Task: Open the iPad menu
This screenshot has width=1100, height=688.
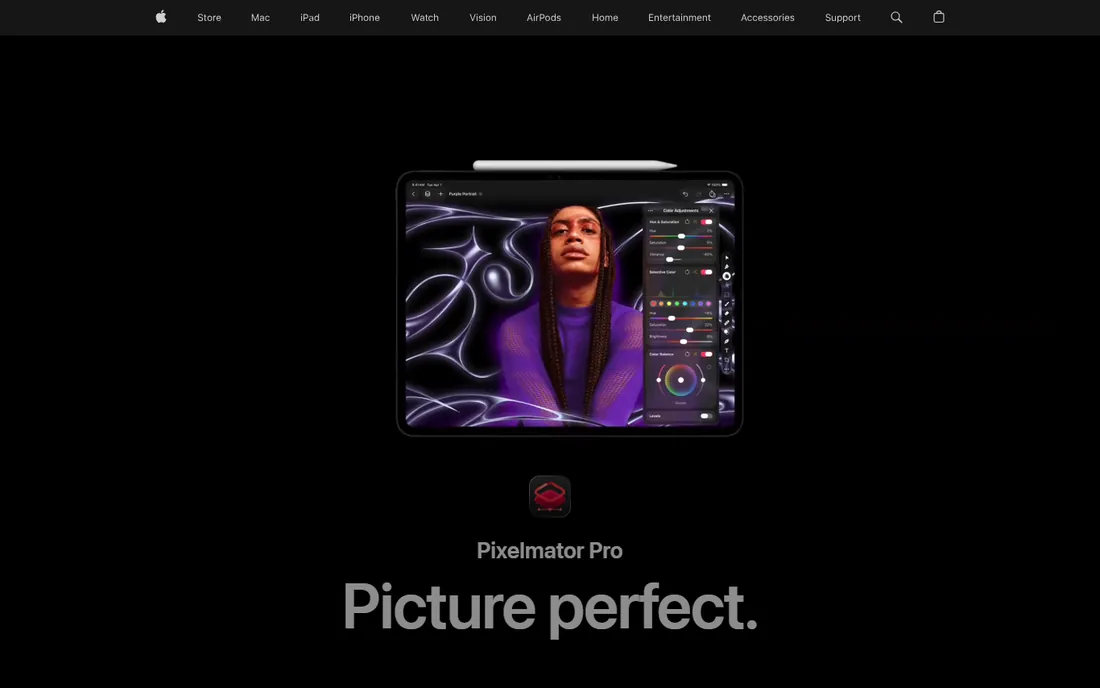Action: pyautogui.click(x=309, y=18)
